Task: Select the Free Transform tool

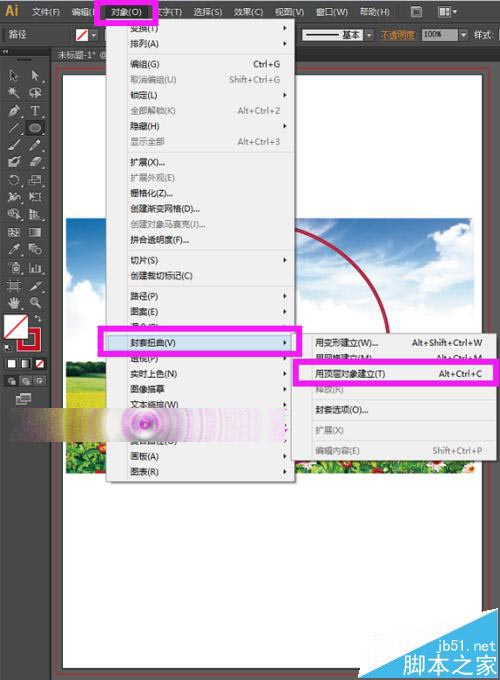Action: click(35, 197)
